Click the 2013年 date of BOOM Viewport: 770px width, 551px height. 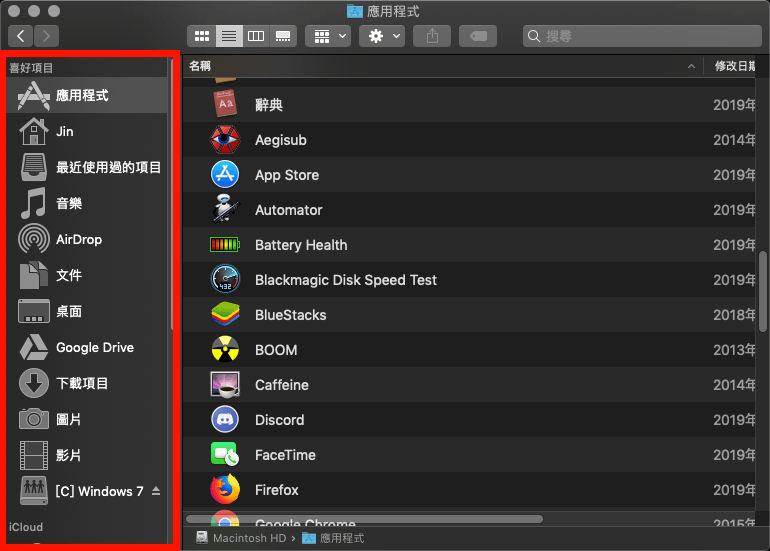[734, 350]
